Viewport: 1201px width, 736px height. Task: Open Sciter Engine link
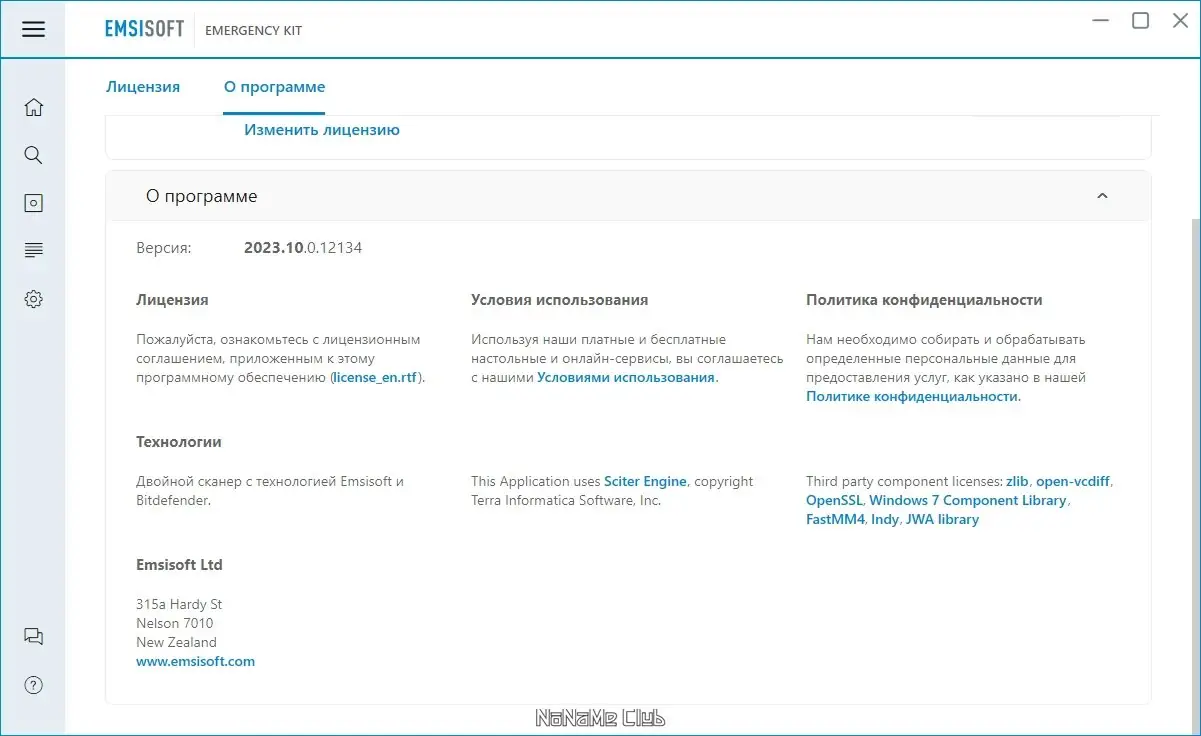pos(645,482)
